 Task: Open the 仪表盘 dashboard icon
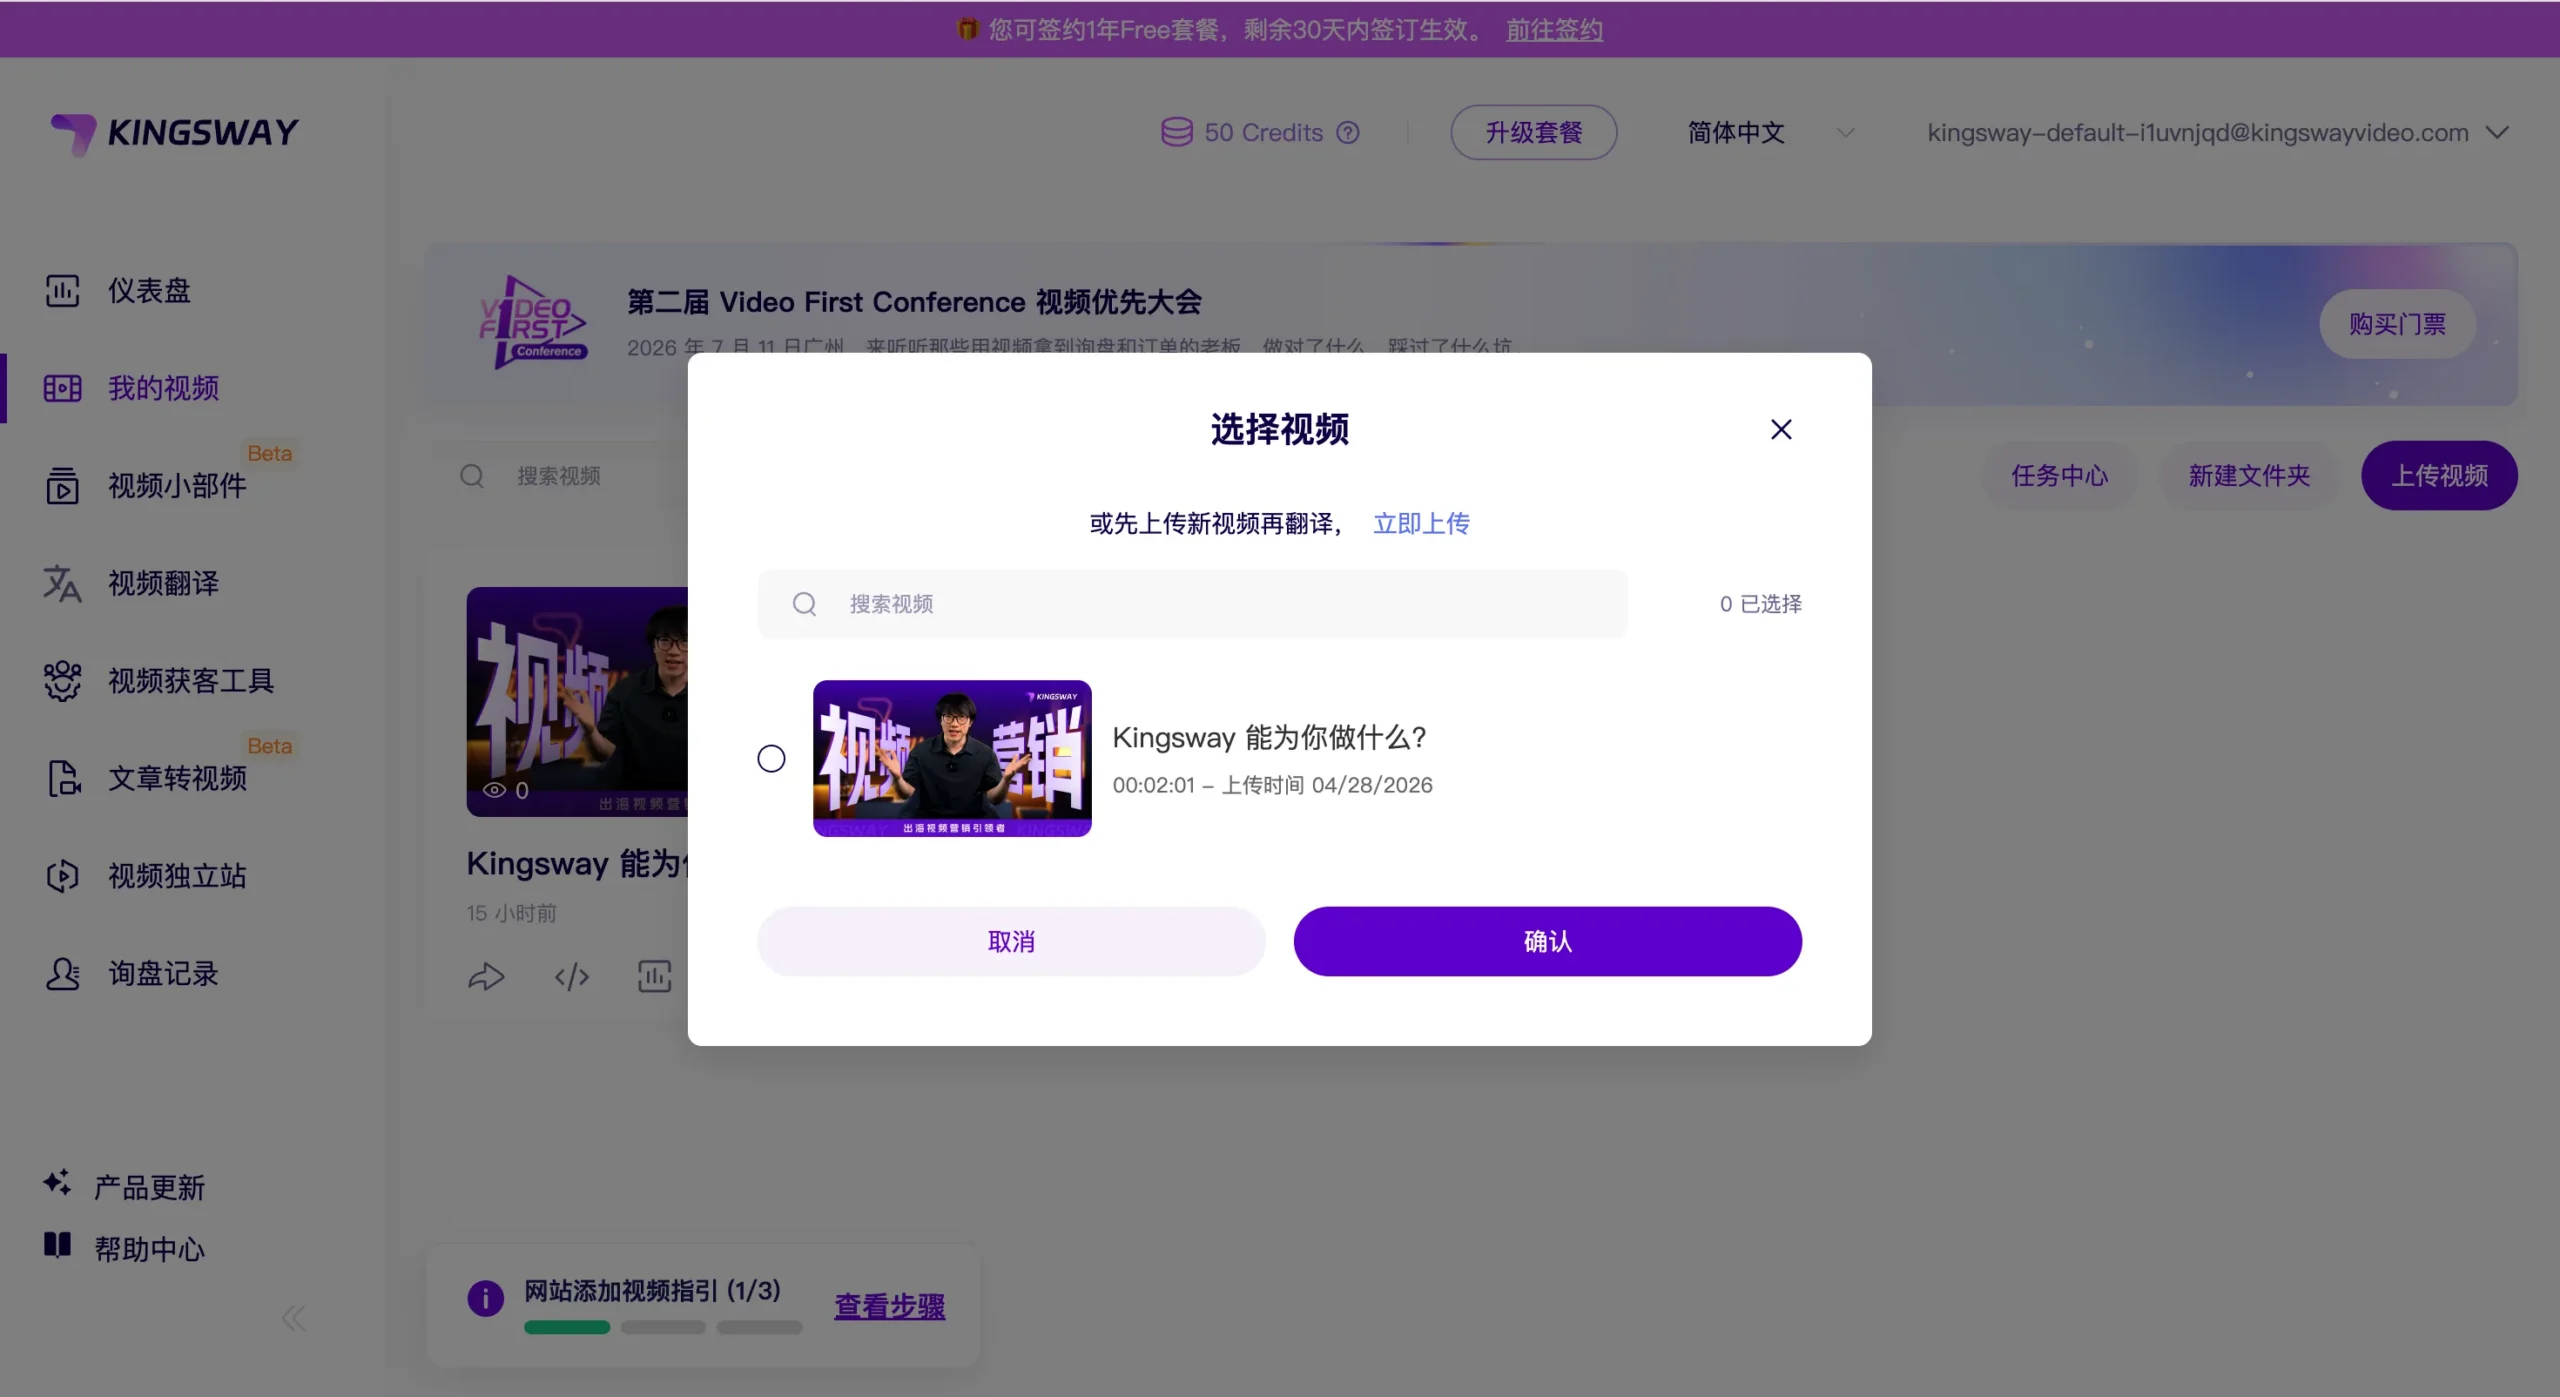62,290
